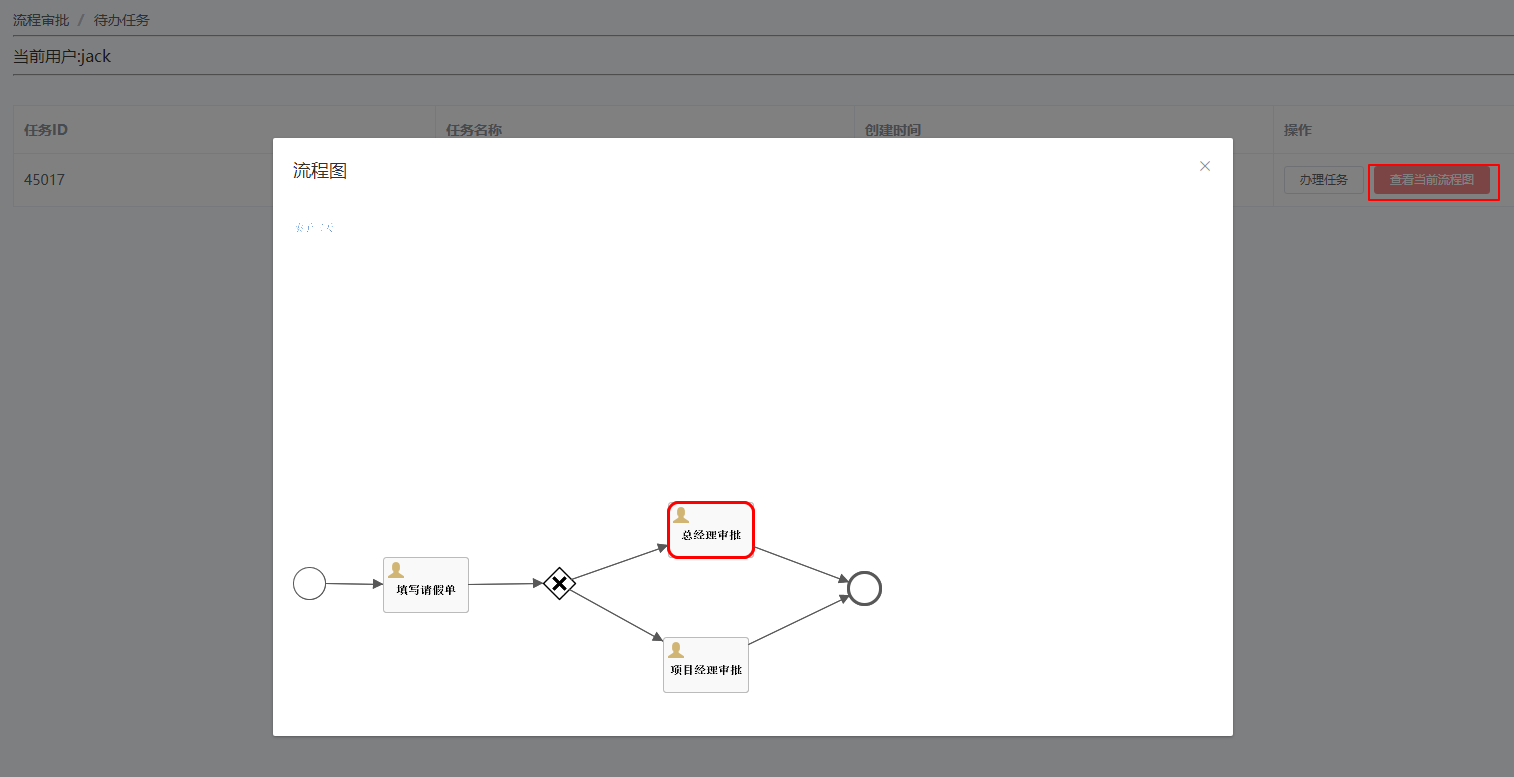1514x777 pixels.
Task: Select the highlighted 总经理审批 task node
Action: [x=710, y=530]
